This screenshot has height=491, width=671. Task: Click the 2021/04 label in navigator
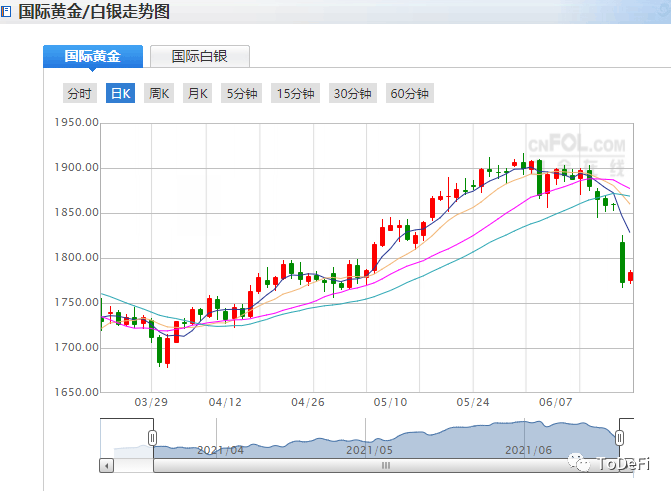pos(220,450)
